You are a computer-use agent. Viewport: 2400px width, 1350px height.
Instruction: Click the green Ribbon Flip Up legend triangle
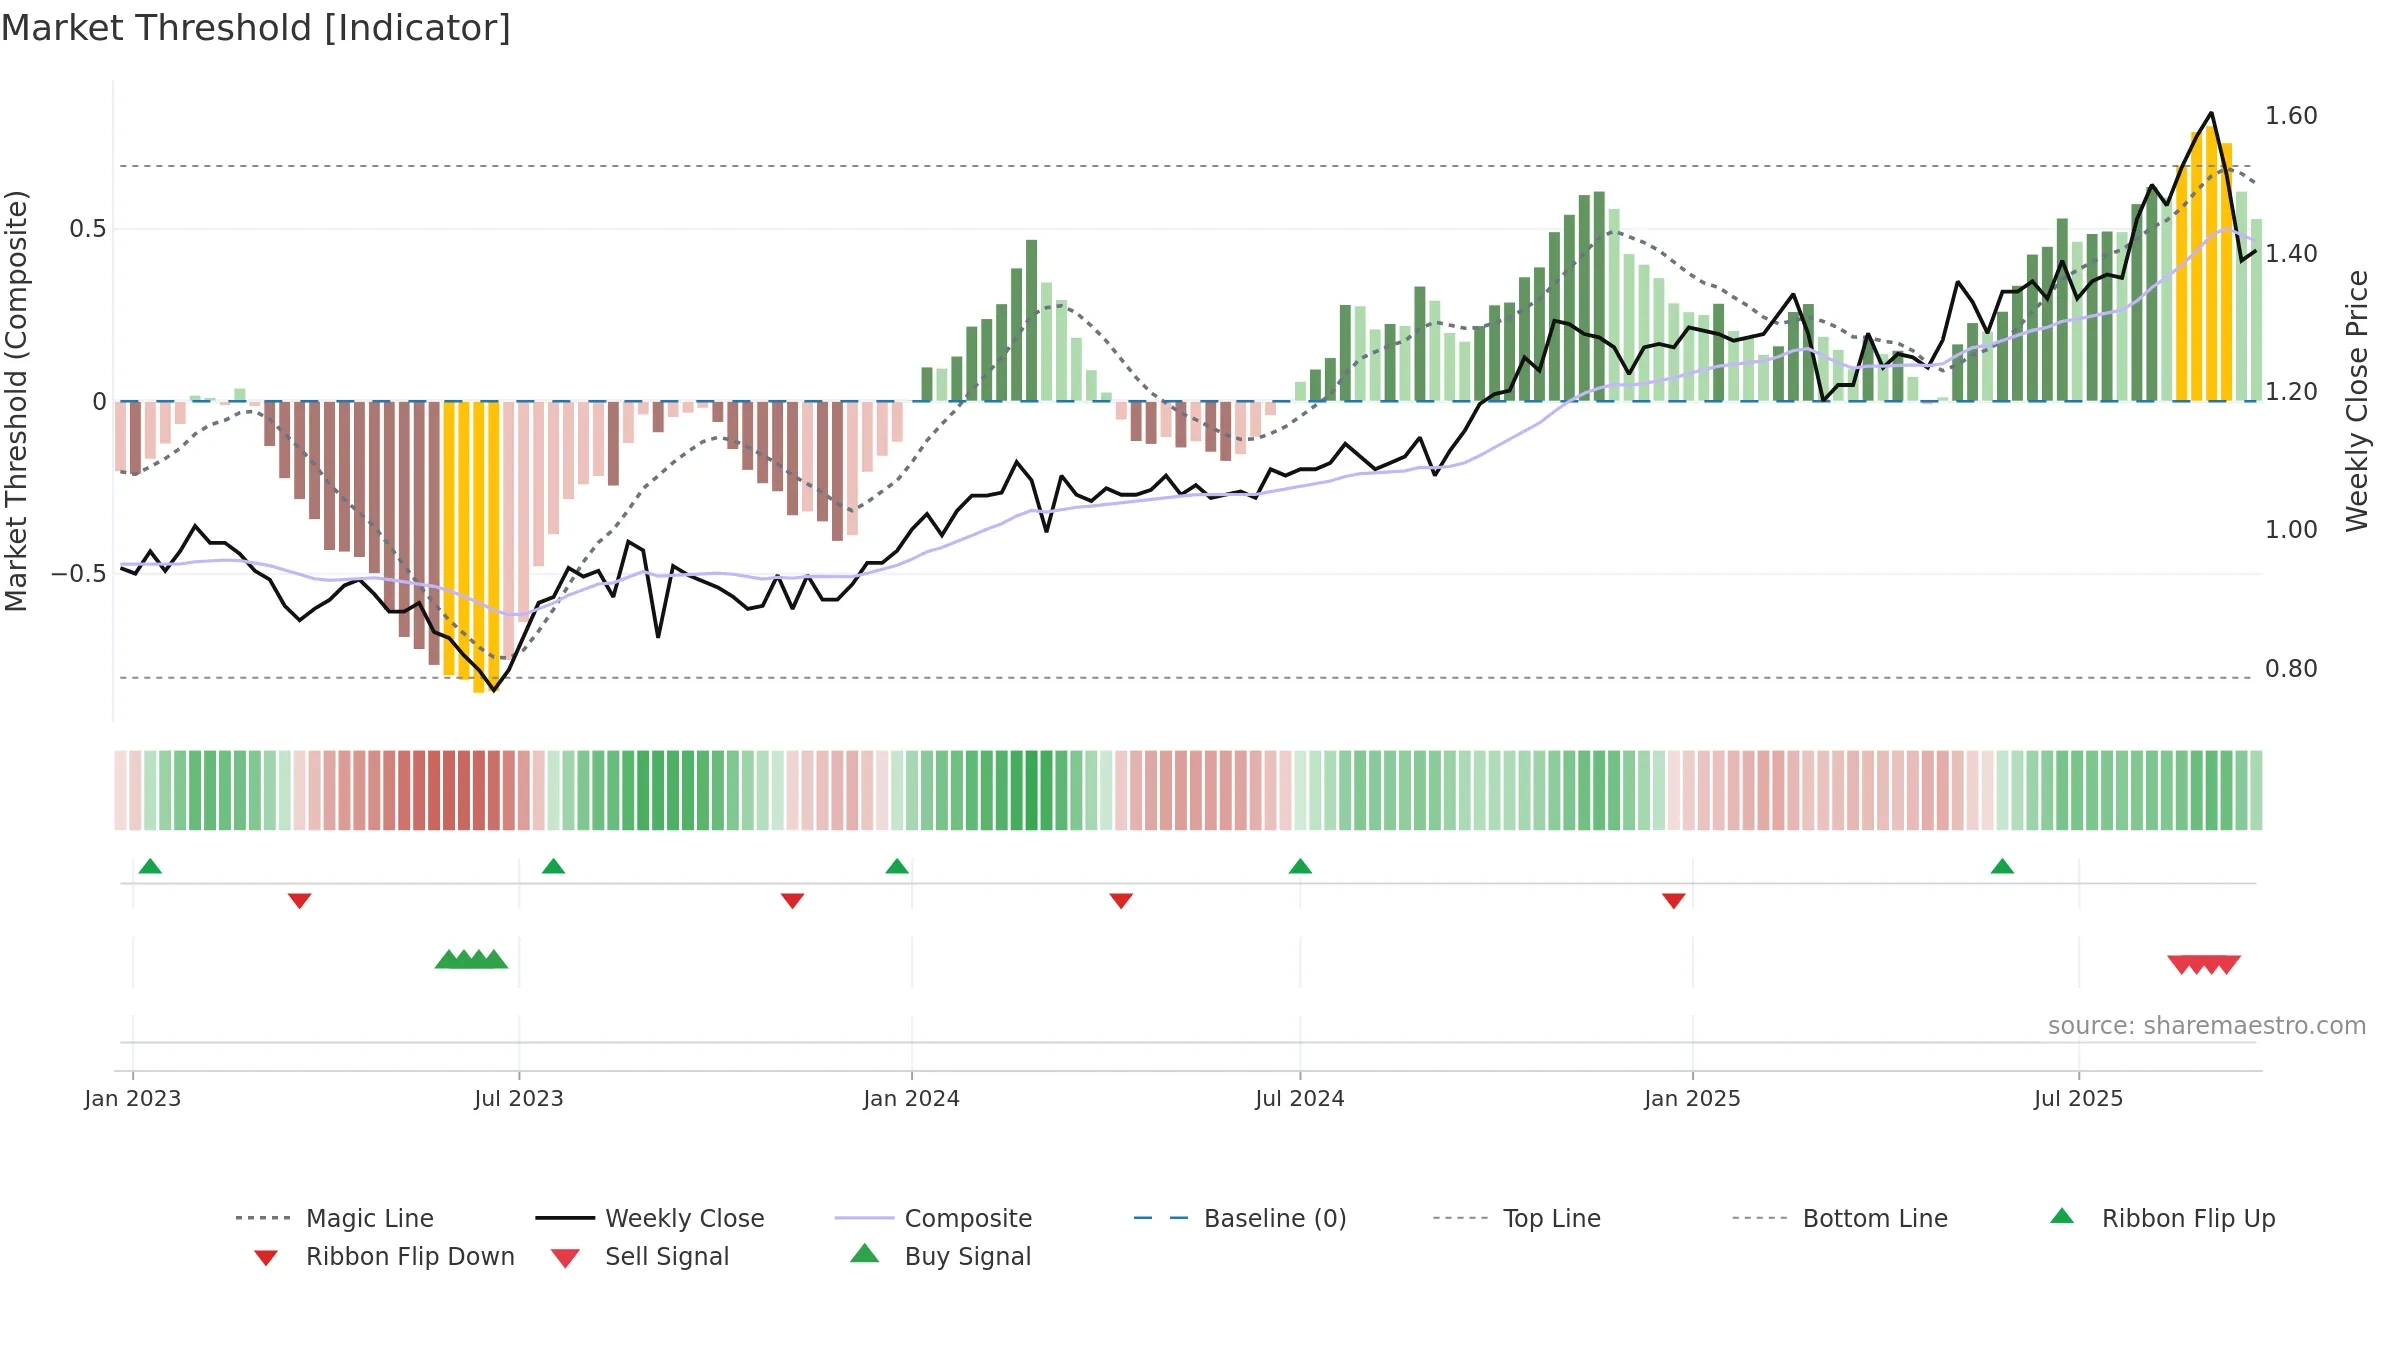[x=2062, y=1216]
